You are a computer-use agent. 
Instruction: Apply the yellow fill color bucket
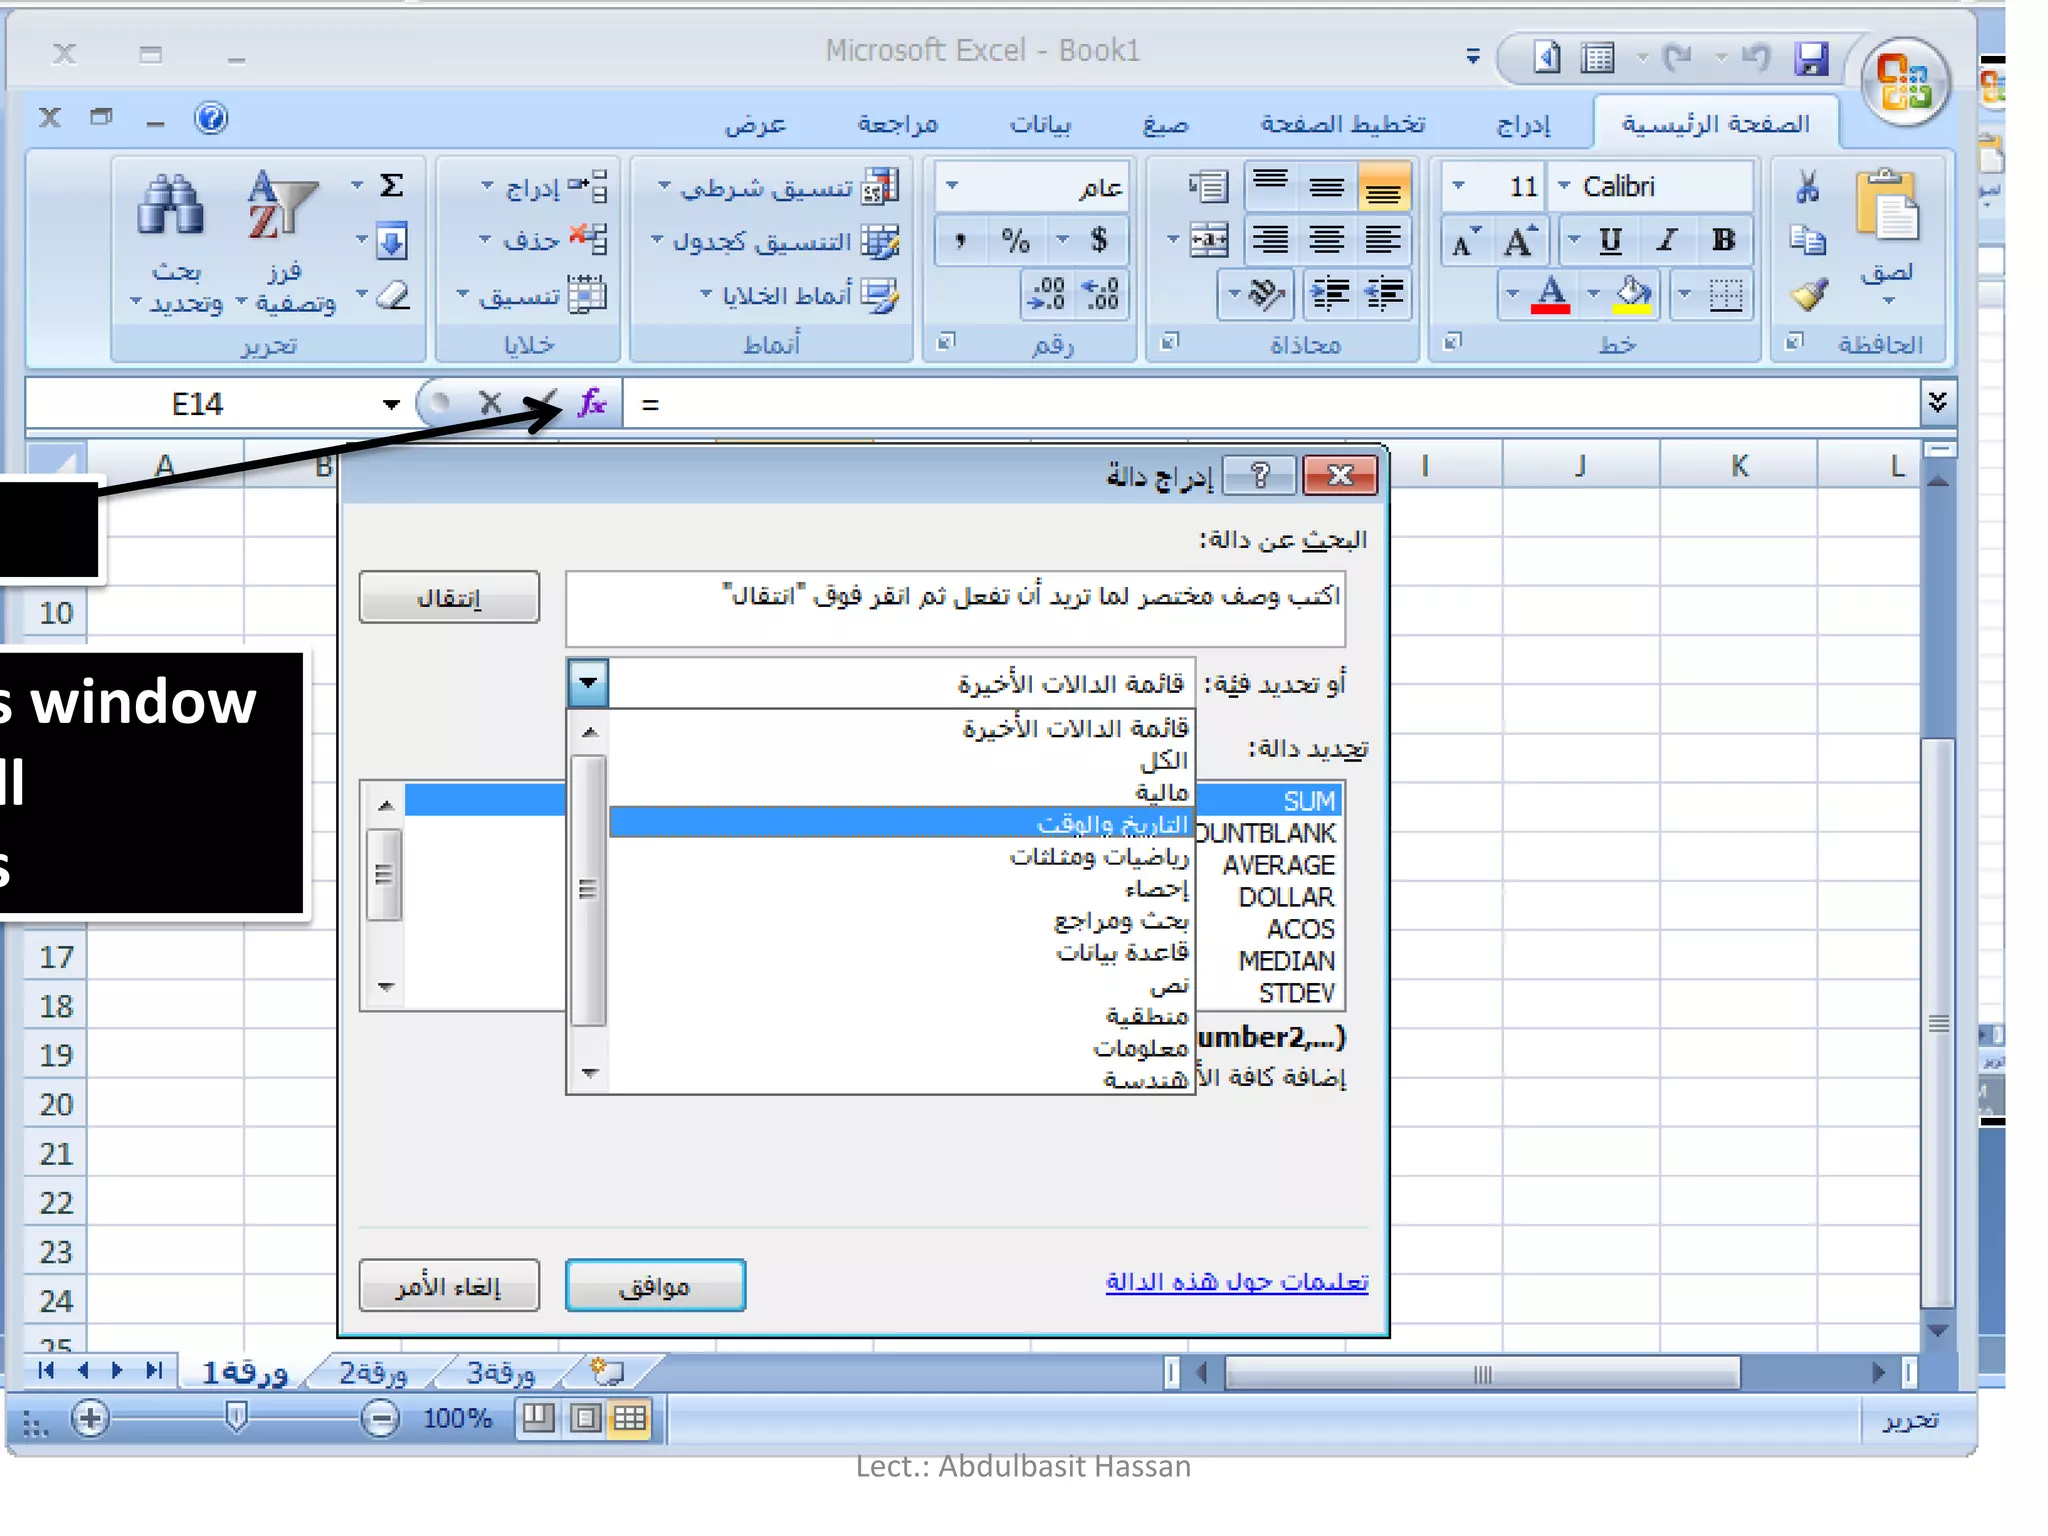coord(1633,295)
